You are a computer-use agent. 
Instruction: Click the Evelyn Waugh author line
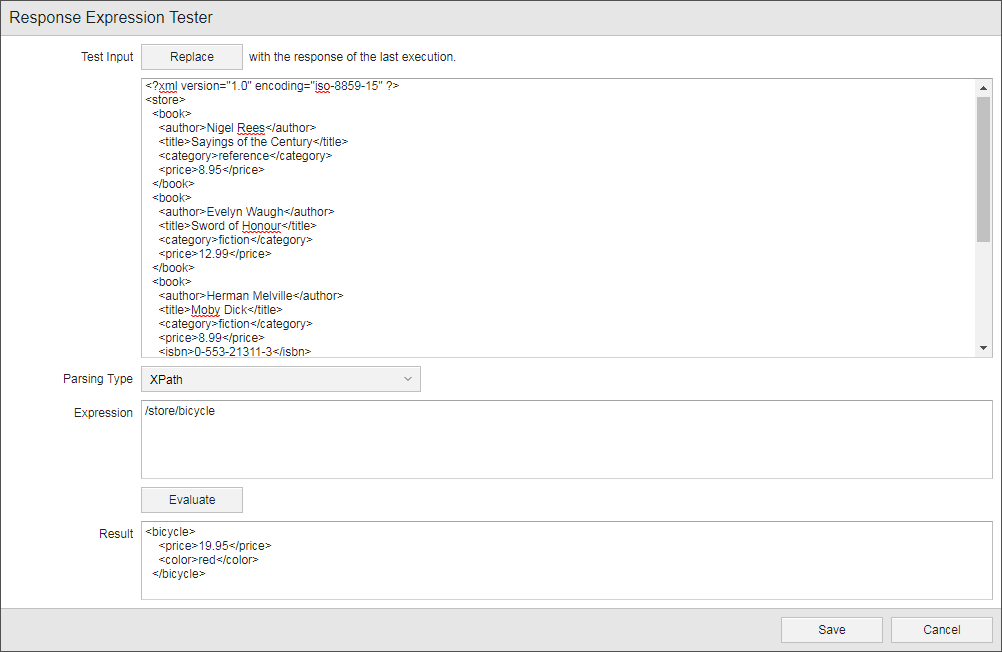click(x=245, y=212)
